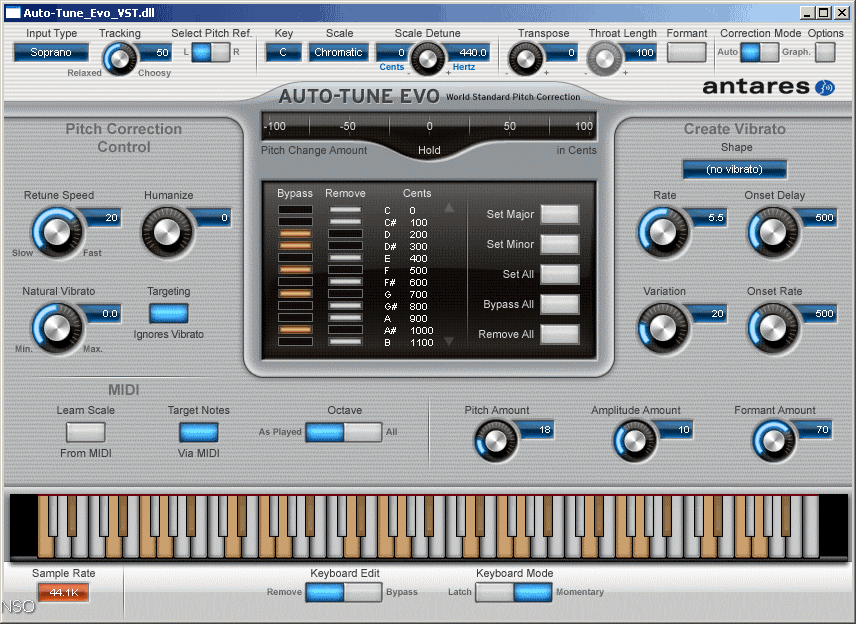
Task: Click the Retune Speed value field 20
Action: pos(104,217)
